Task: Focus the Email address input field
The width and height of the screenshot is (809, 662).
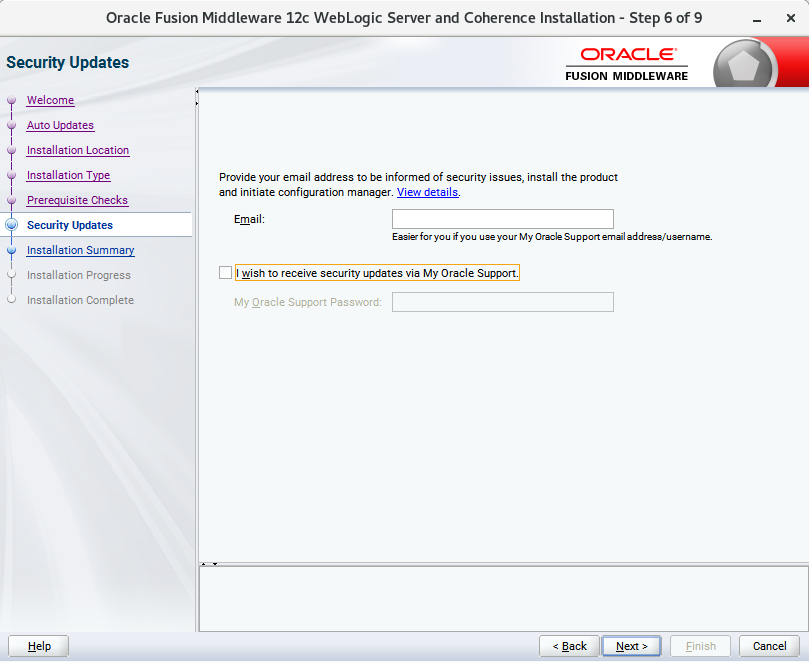Action: click(x=502, y=220)
